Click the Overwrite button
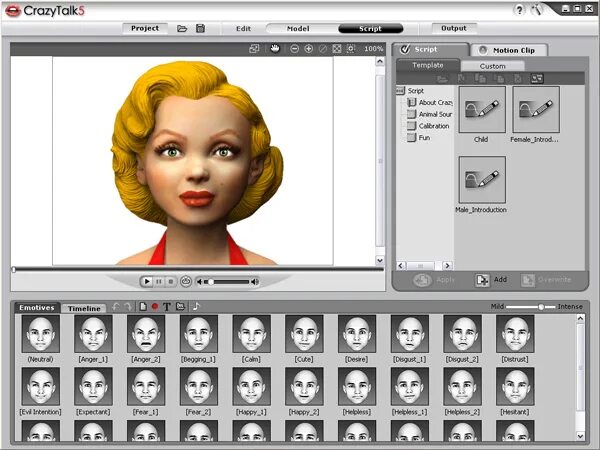Screen dimensions: 600x450 (546, 280)
